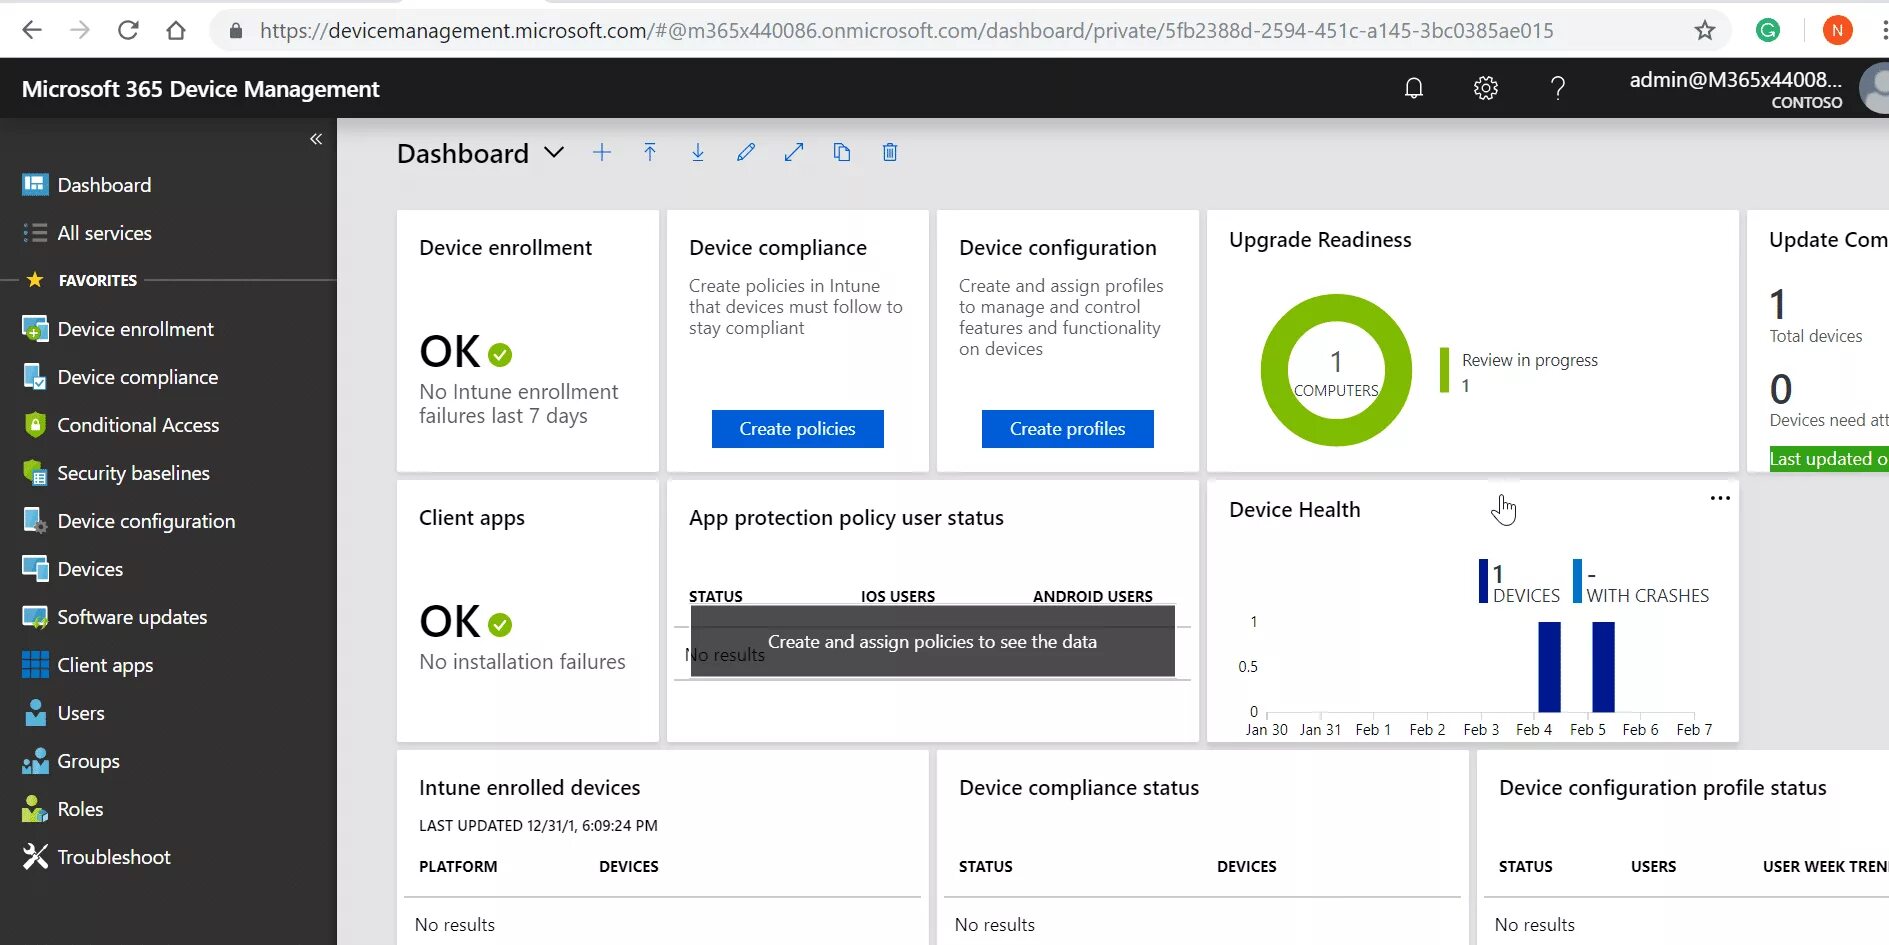1889x945 pixels.
Task: Click PLATFORM column header in Intune enrolled devices
Action: pos(458,867)
